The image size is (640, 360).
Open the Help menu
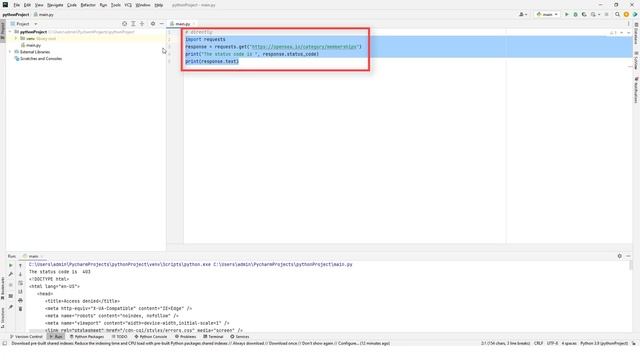tap(159, 5)
